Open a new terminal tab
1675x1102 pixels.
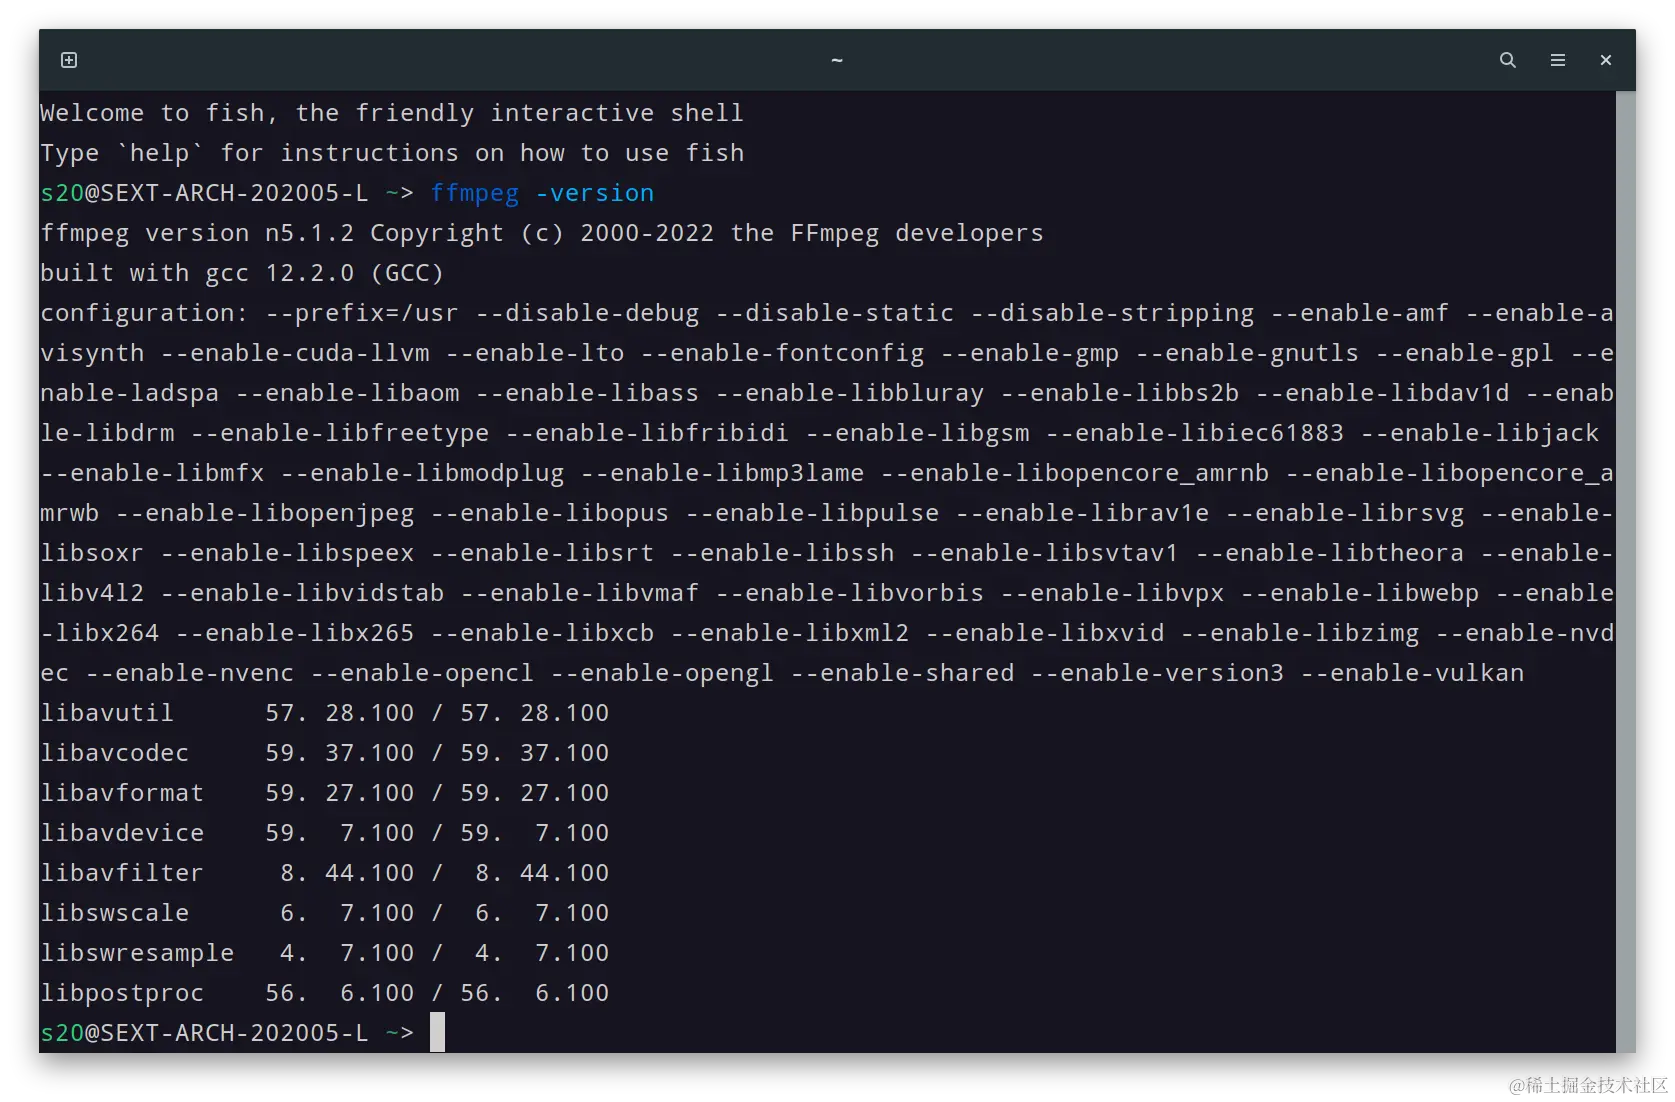[69, 60]
